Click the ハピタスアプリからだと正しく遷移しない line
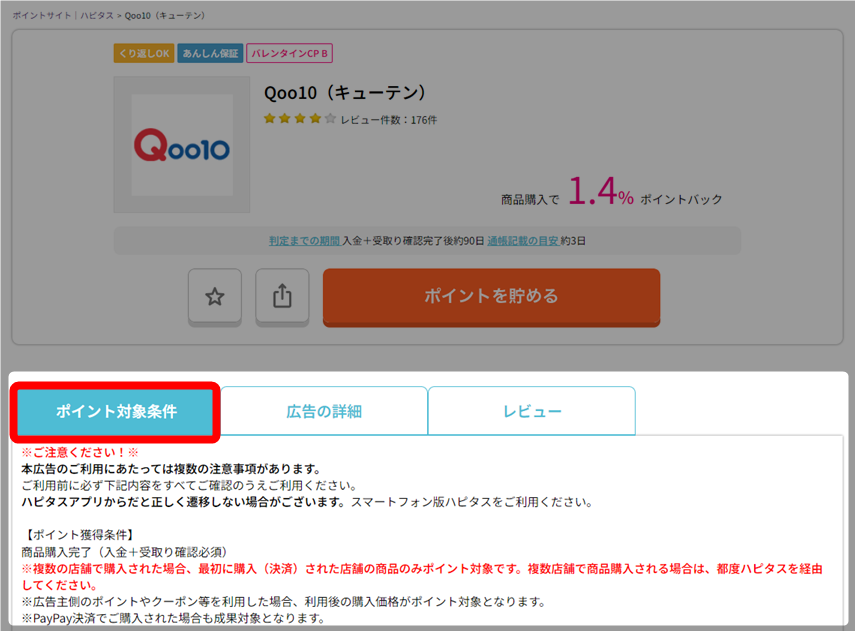Screen dimensions: 855x631 tap(307, 502)
